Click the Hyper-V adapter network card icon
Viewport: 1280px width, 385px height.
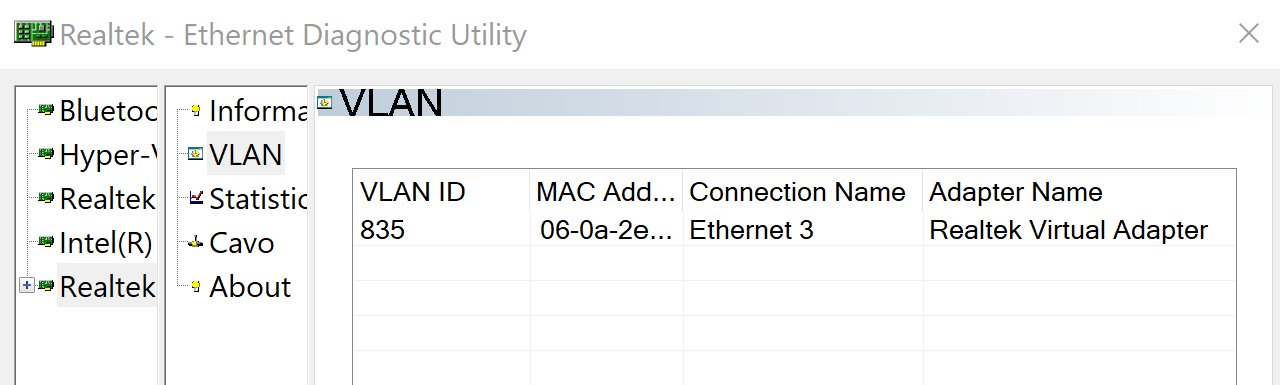45,154
